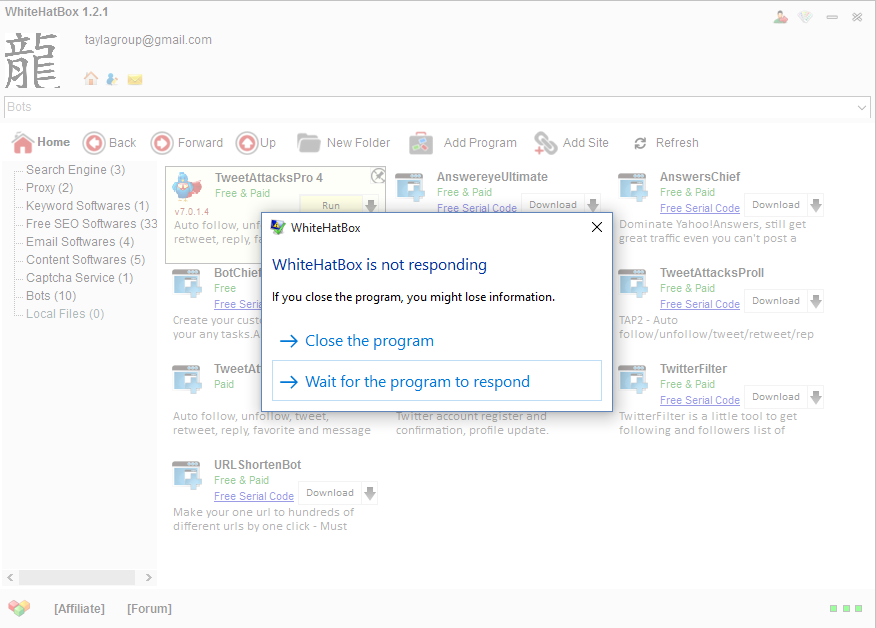The width and height of the screenshot is (876, 628).
Task: Click the Forward navigation arrow
Action: 162,143
